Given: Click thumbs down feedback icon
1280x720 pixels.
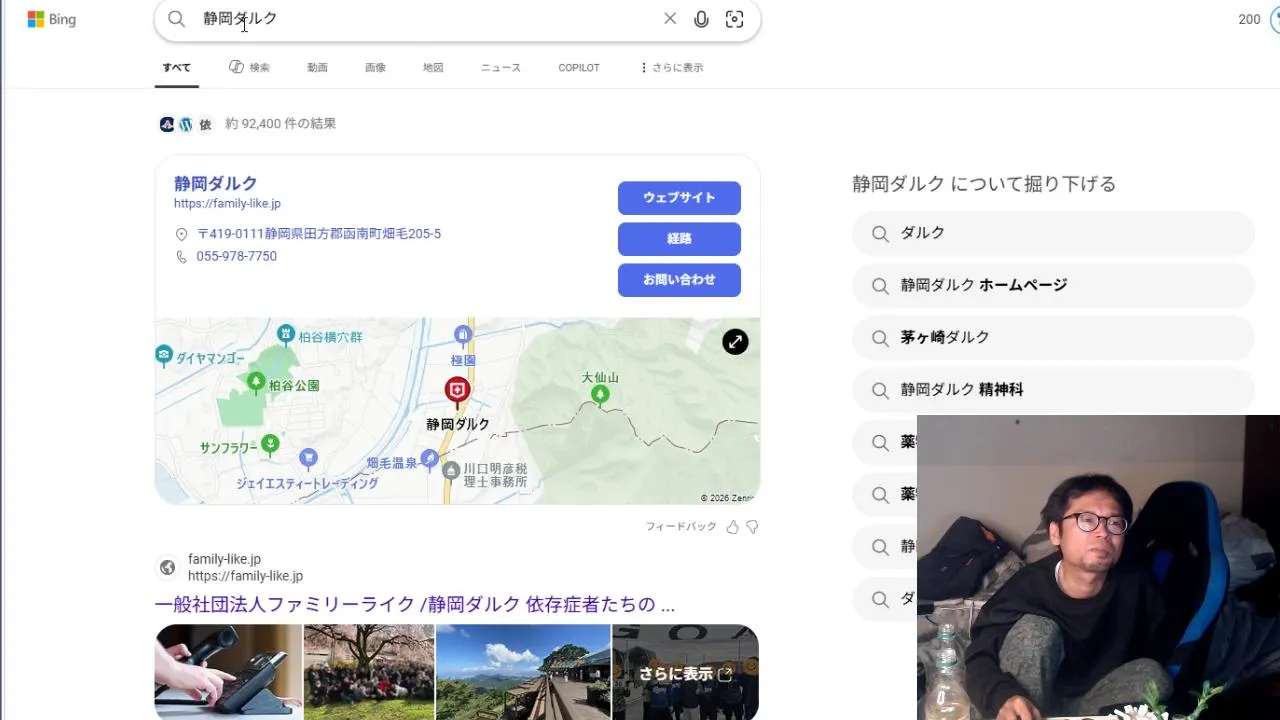Looking at the screenshot, I should point(753,526).
